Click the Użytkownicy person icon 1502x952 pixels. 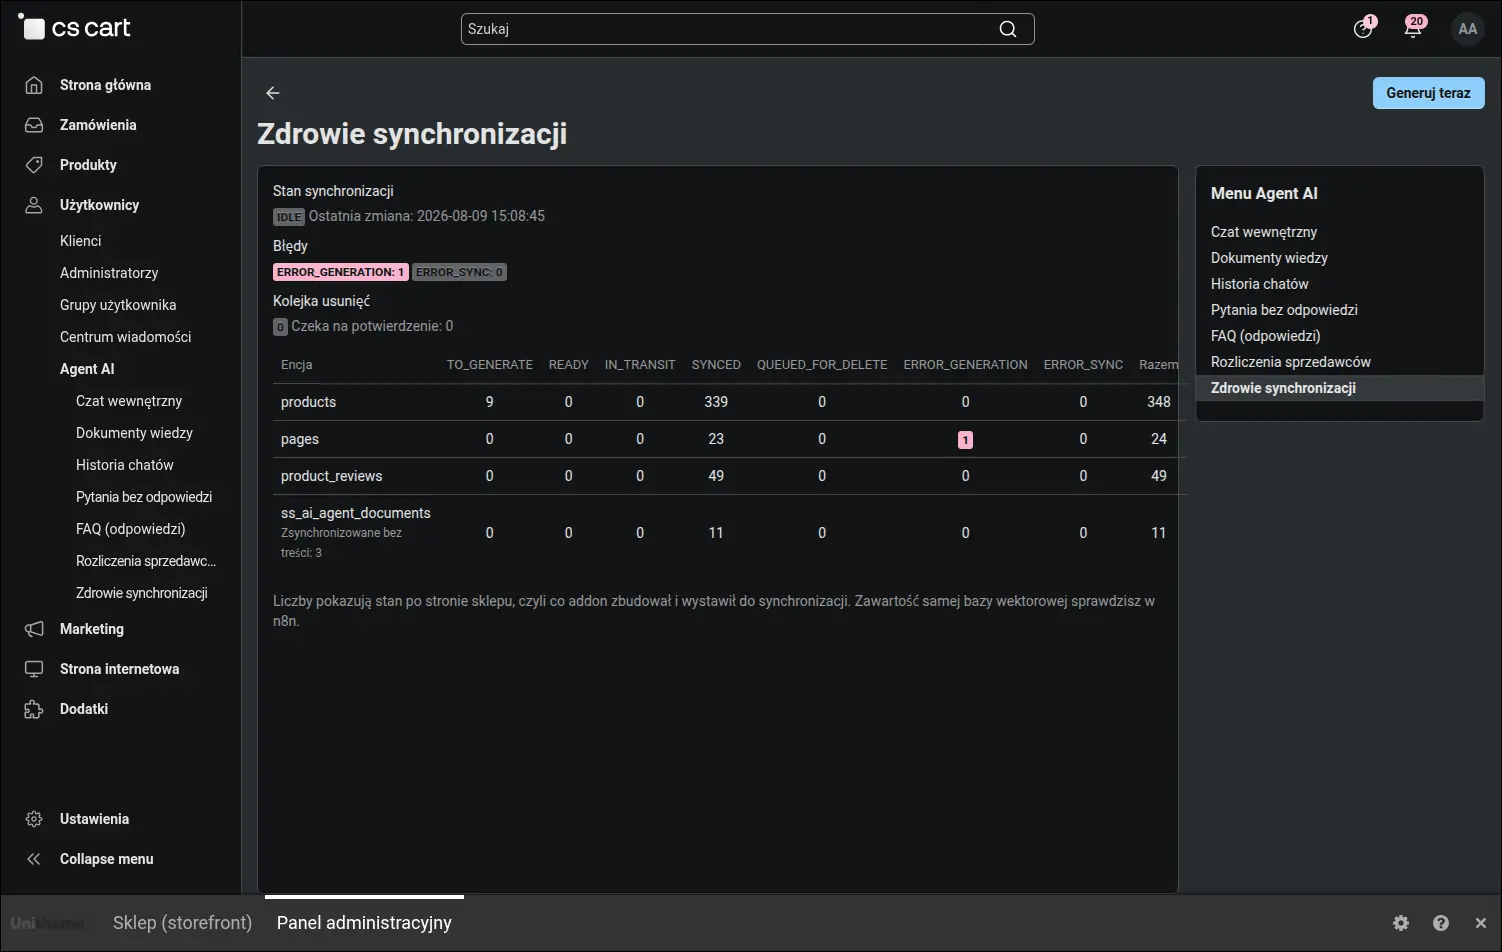[x=34, y=205]
